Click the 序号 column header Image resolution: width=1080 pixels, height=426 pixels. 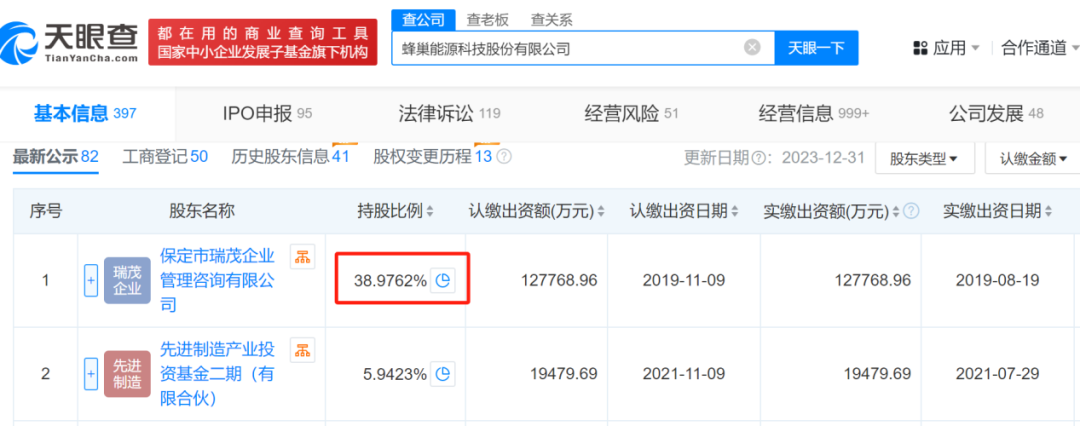45,211
